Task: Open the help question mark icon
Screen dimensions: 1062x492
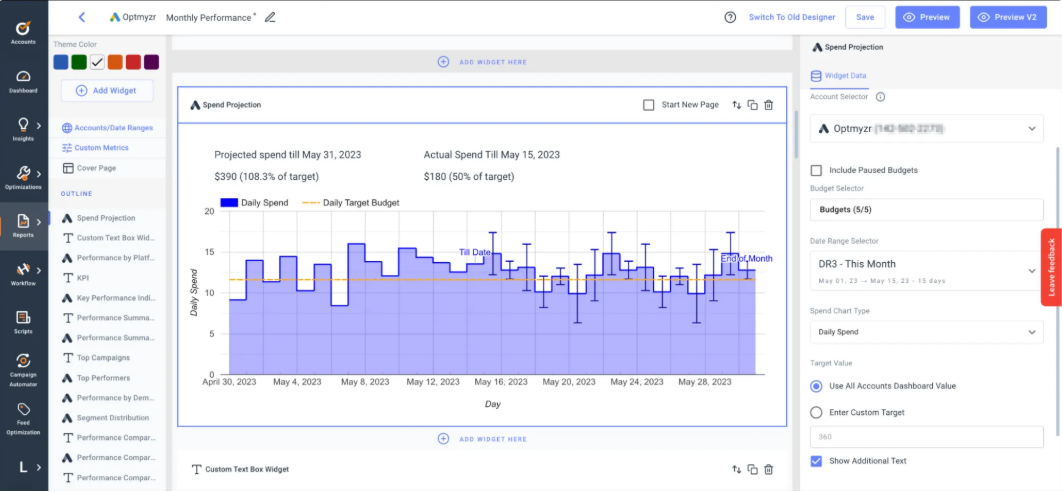Action: 730,17
